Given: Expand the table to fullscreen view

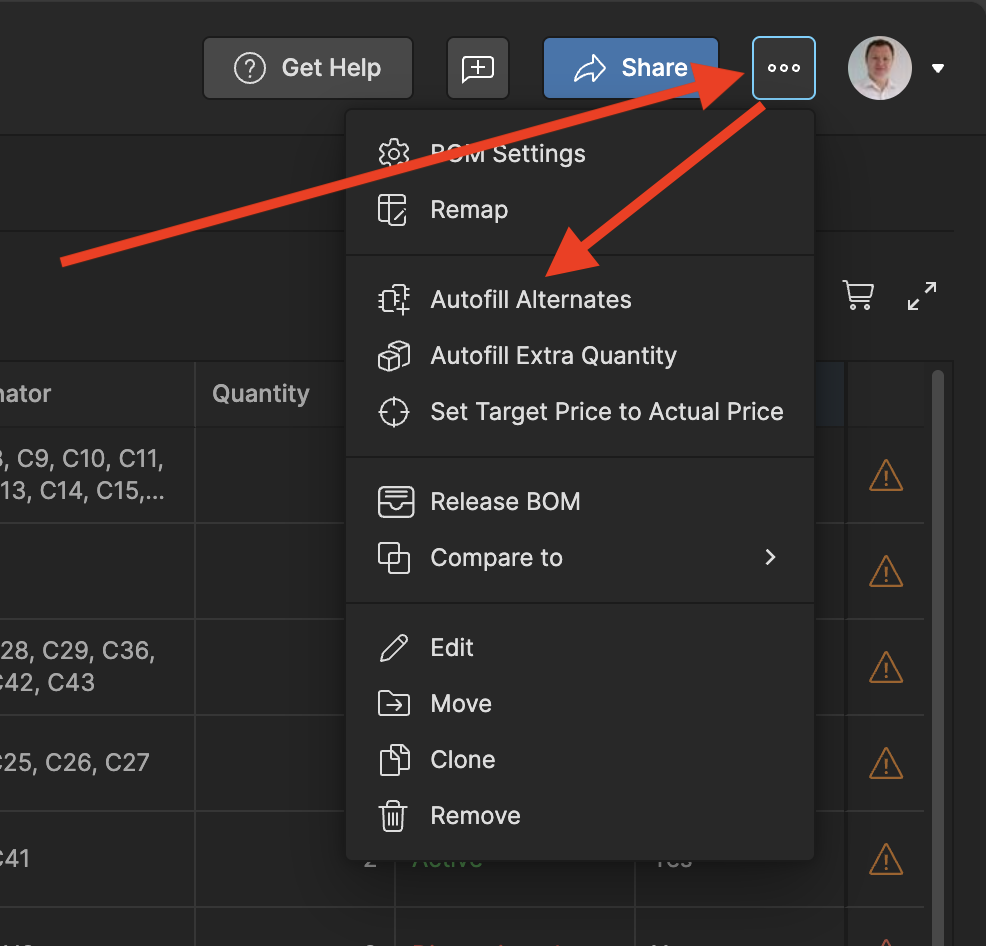Looking at the screenshot, I should tap(921, 295).
